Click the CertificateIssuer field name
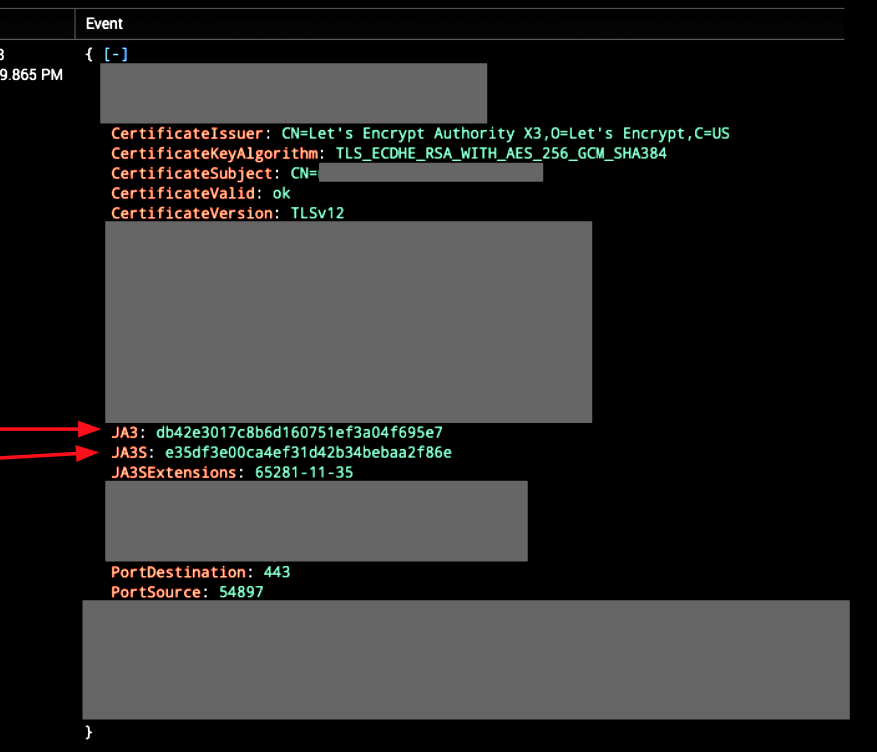 tap(186, 133)
